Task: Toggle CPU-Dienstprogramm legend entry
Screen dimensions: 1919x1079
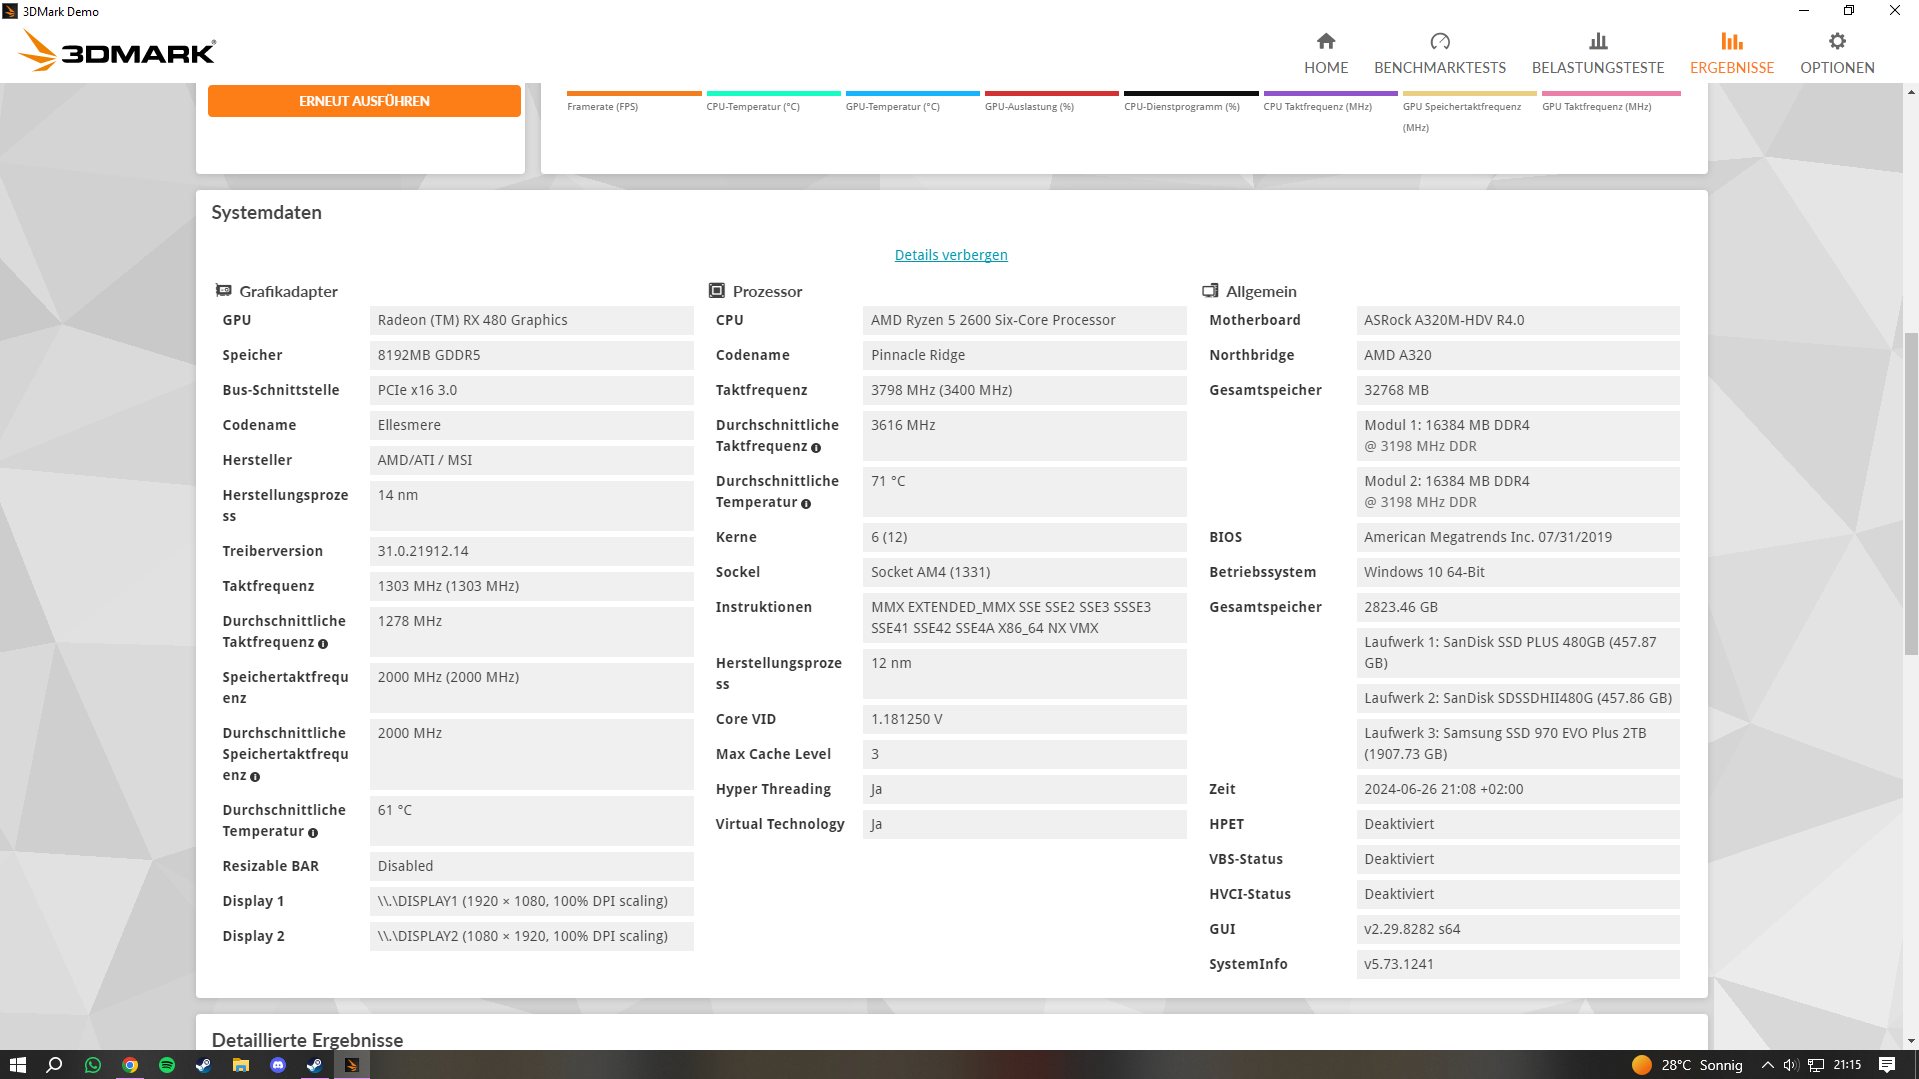Action: coord(1190,100)
